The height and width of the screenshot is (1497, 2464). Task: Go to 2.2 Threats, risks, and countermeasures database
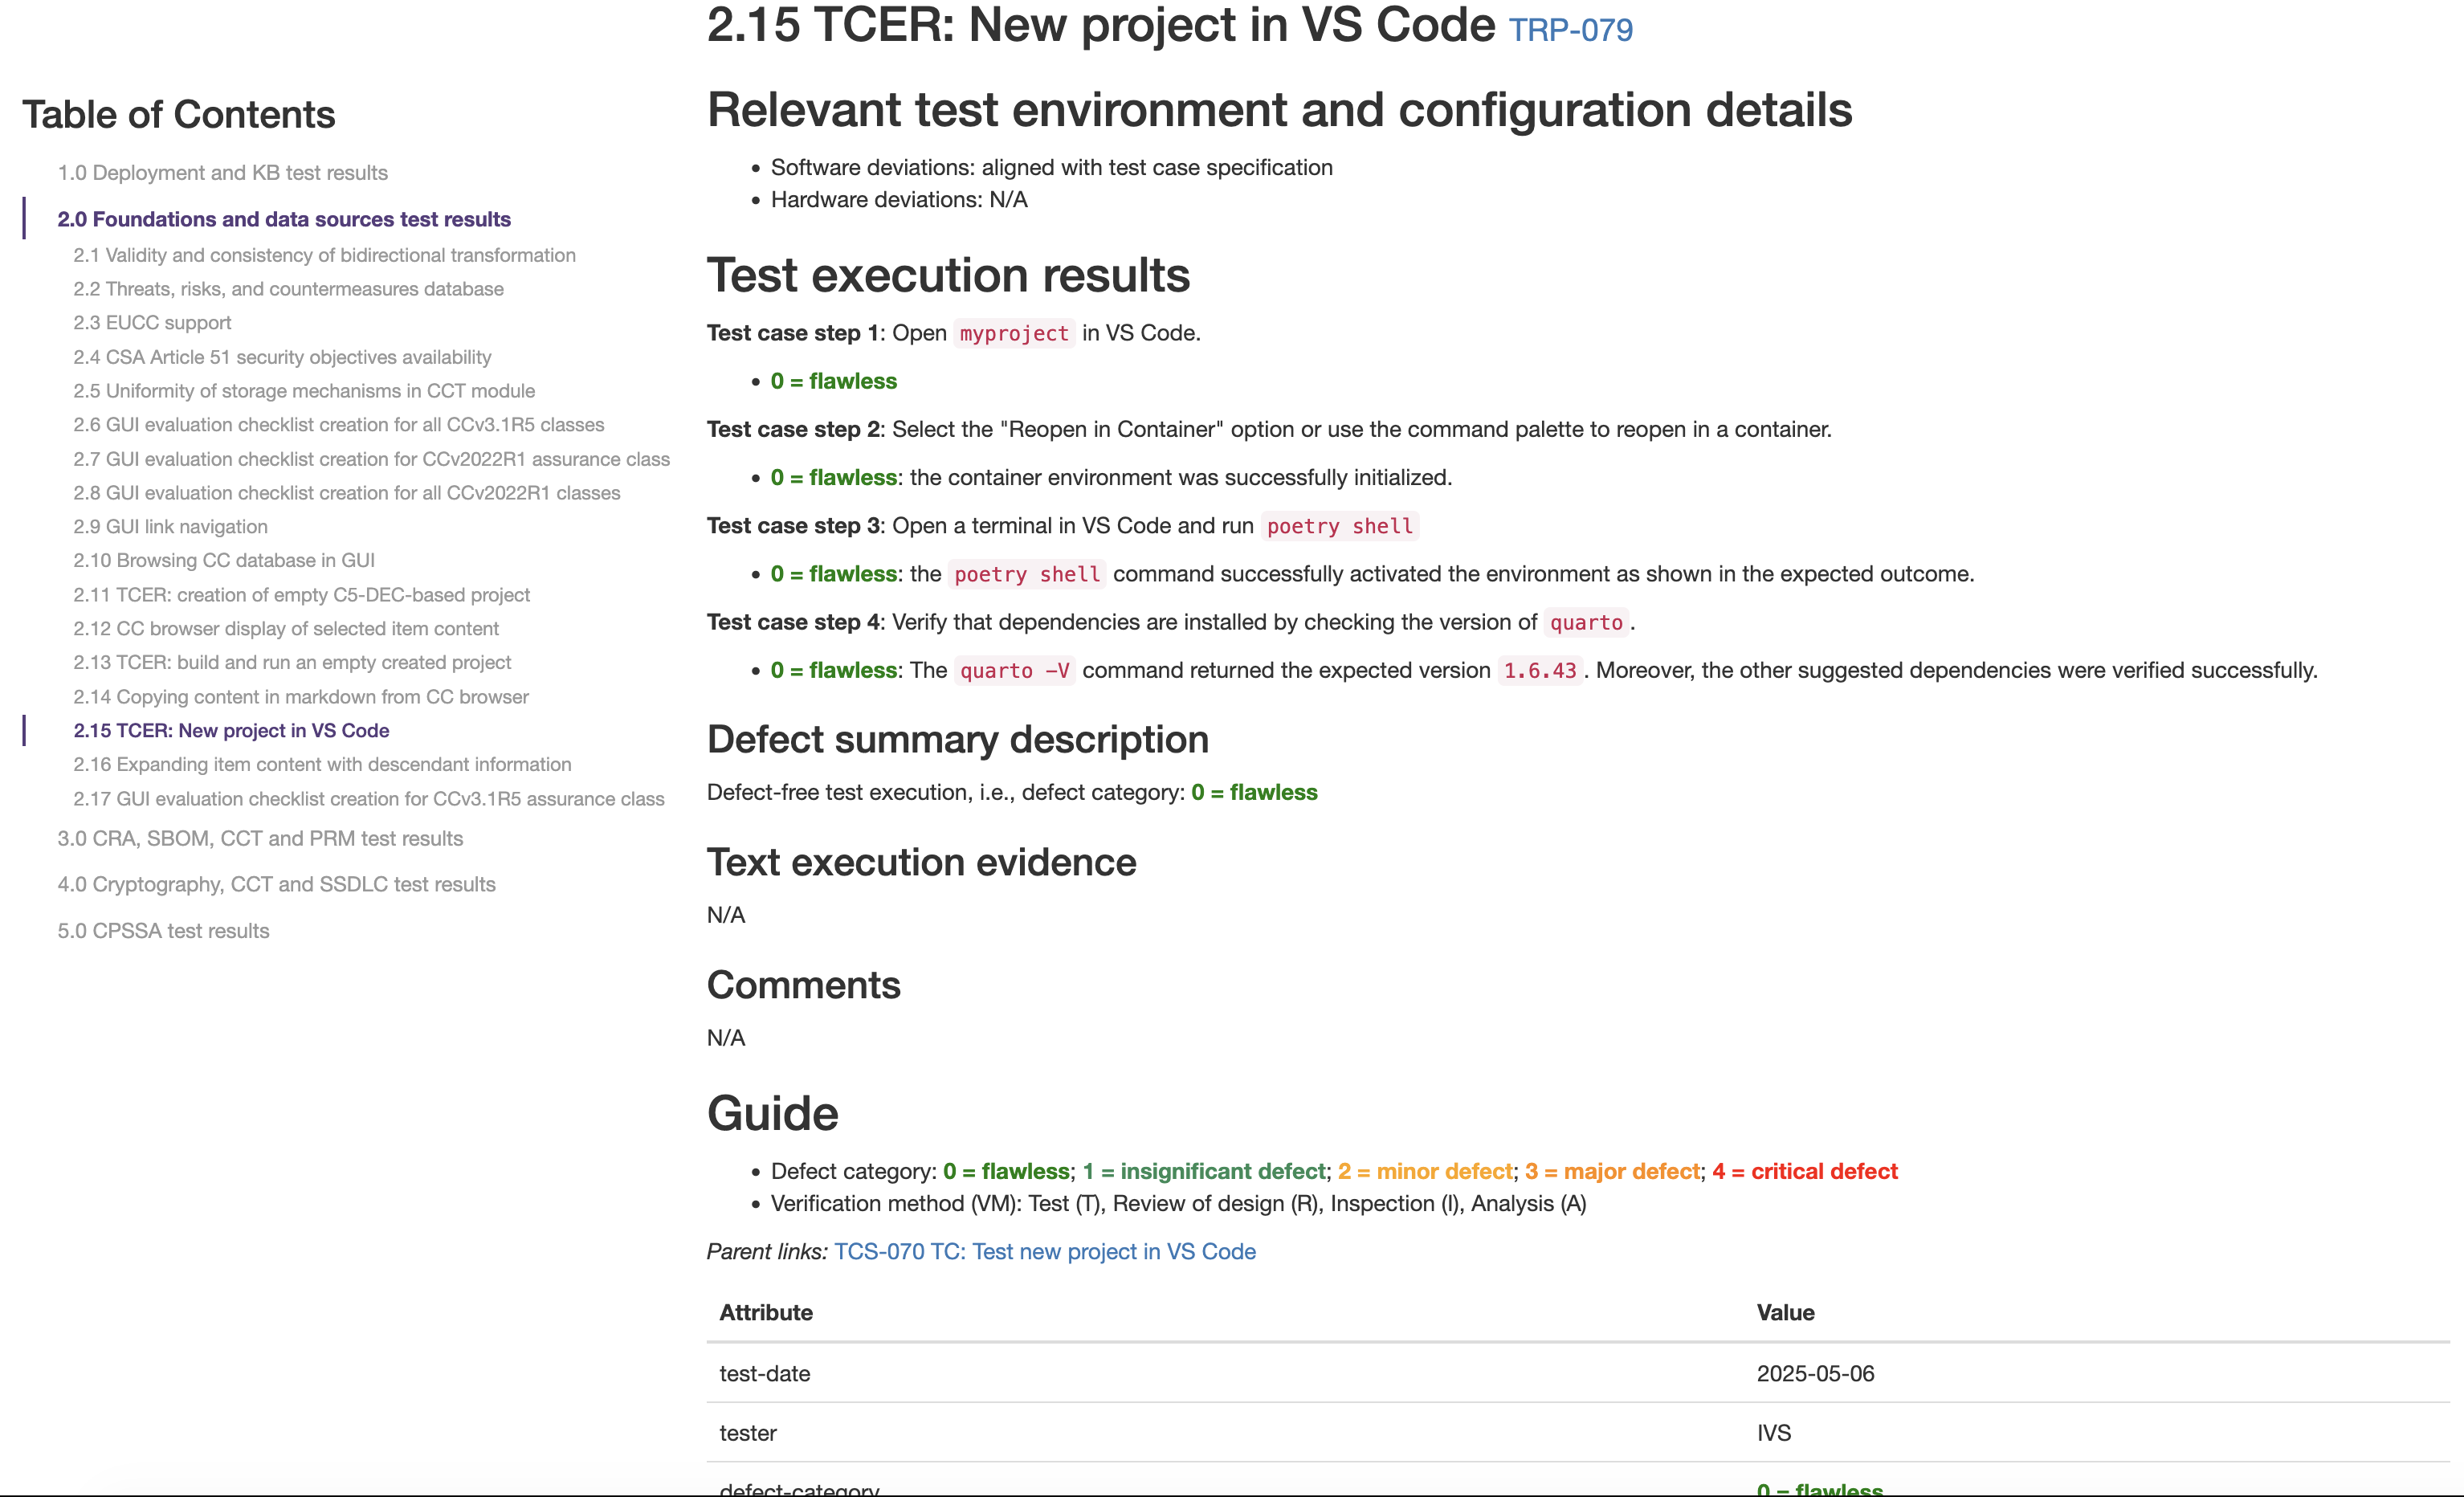tap(289, 289)
